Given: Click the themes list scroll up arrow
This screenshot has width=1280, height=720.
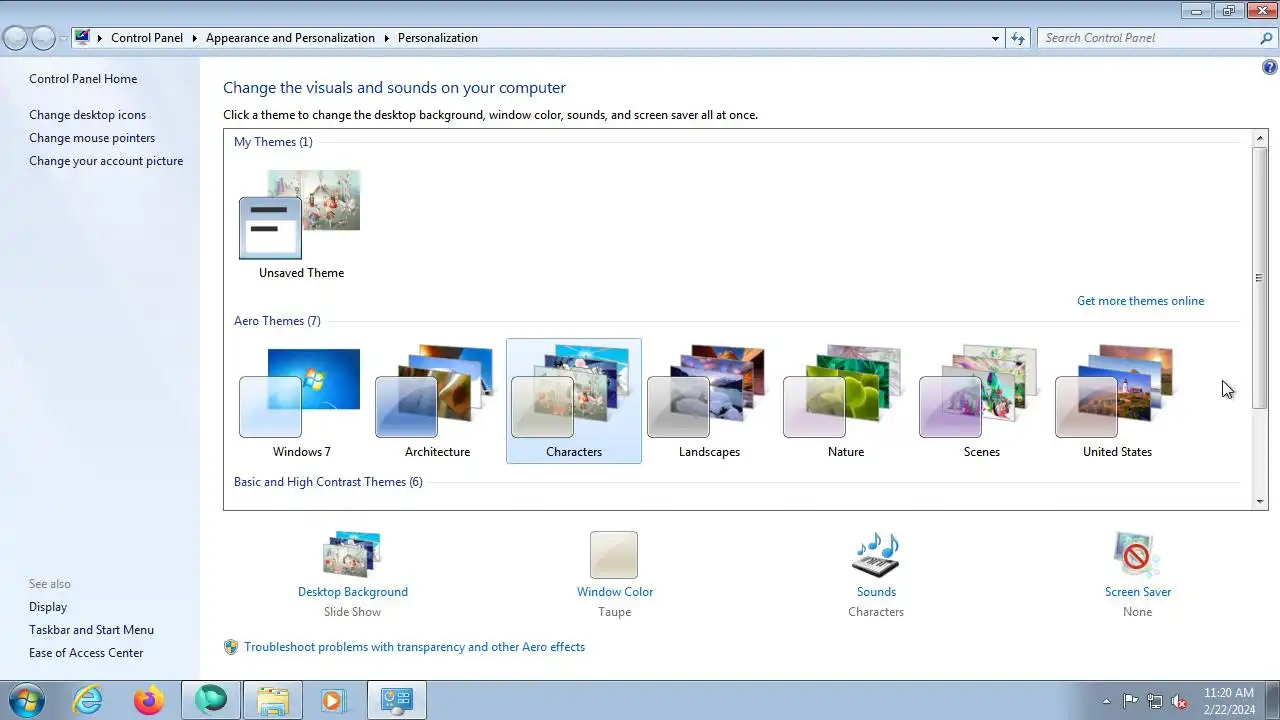Looking at the screenshot, I should [x=1260, y=137].
